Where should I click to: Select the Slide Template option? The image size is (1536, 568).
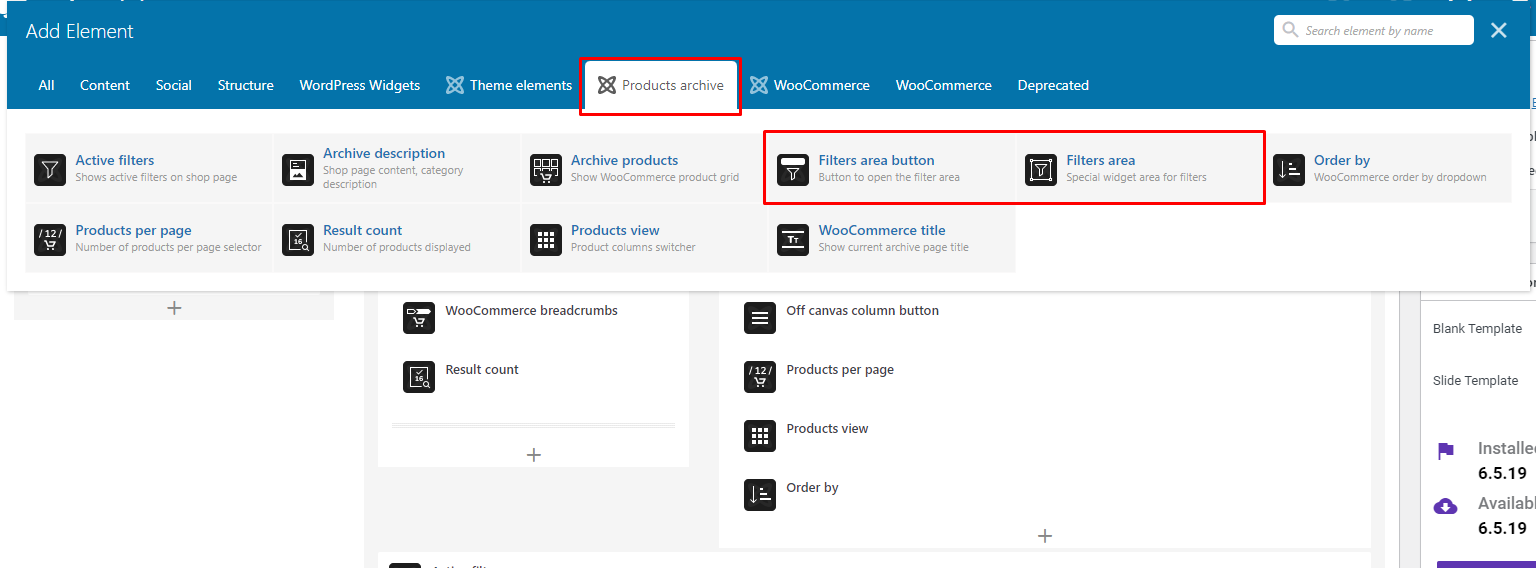1475,381
